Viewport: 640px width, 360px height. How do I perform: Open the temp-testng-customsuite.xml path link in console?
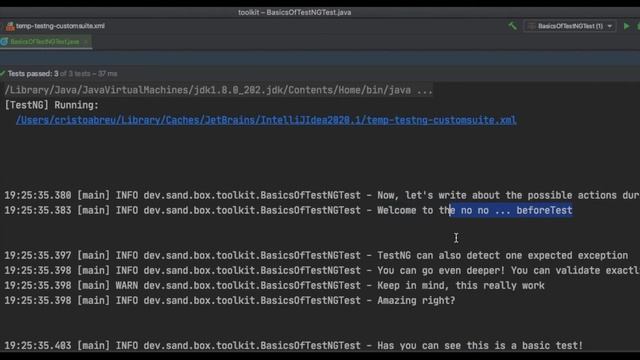point(266,120)
